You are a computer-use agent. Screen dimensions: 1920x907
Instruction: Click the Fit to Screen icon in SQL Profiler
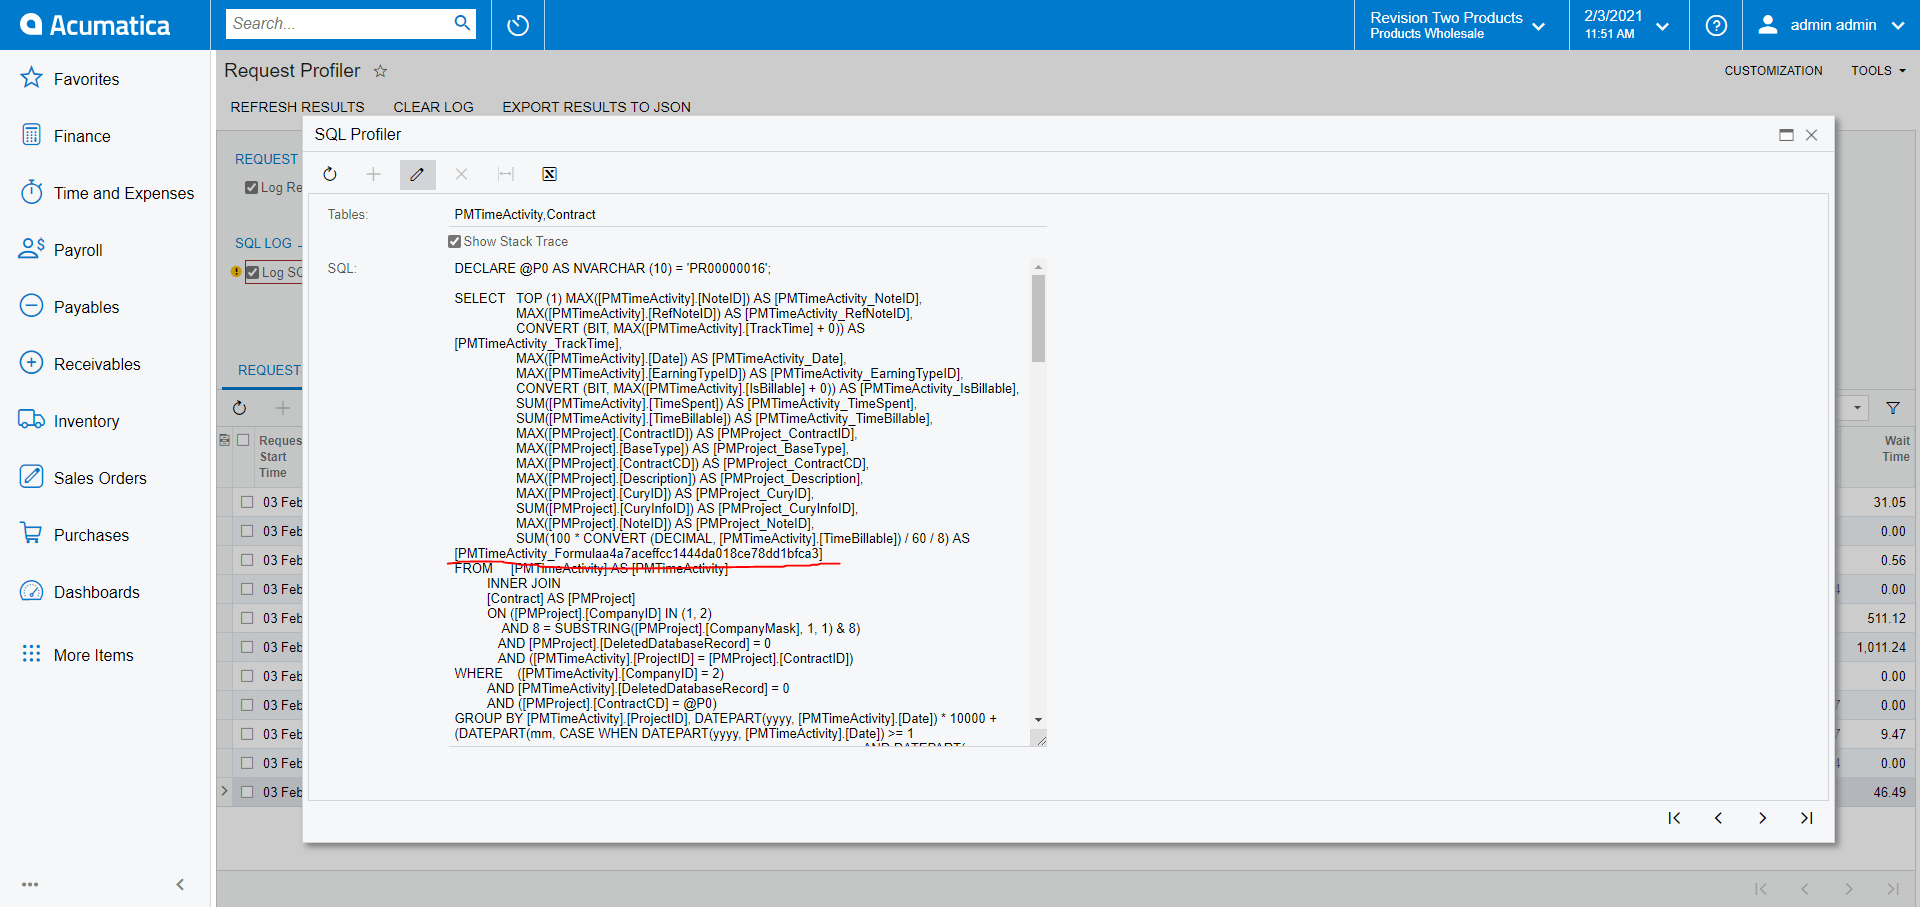coord(505,174)
